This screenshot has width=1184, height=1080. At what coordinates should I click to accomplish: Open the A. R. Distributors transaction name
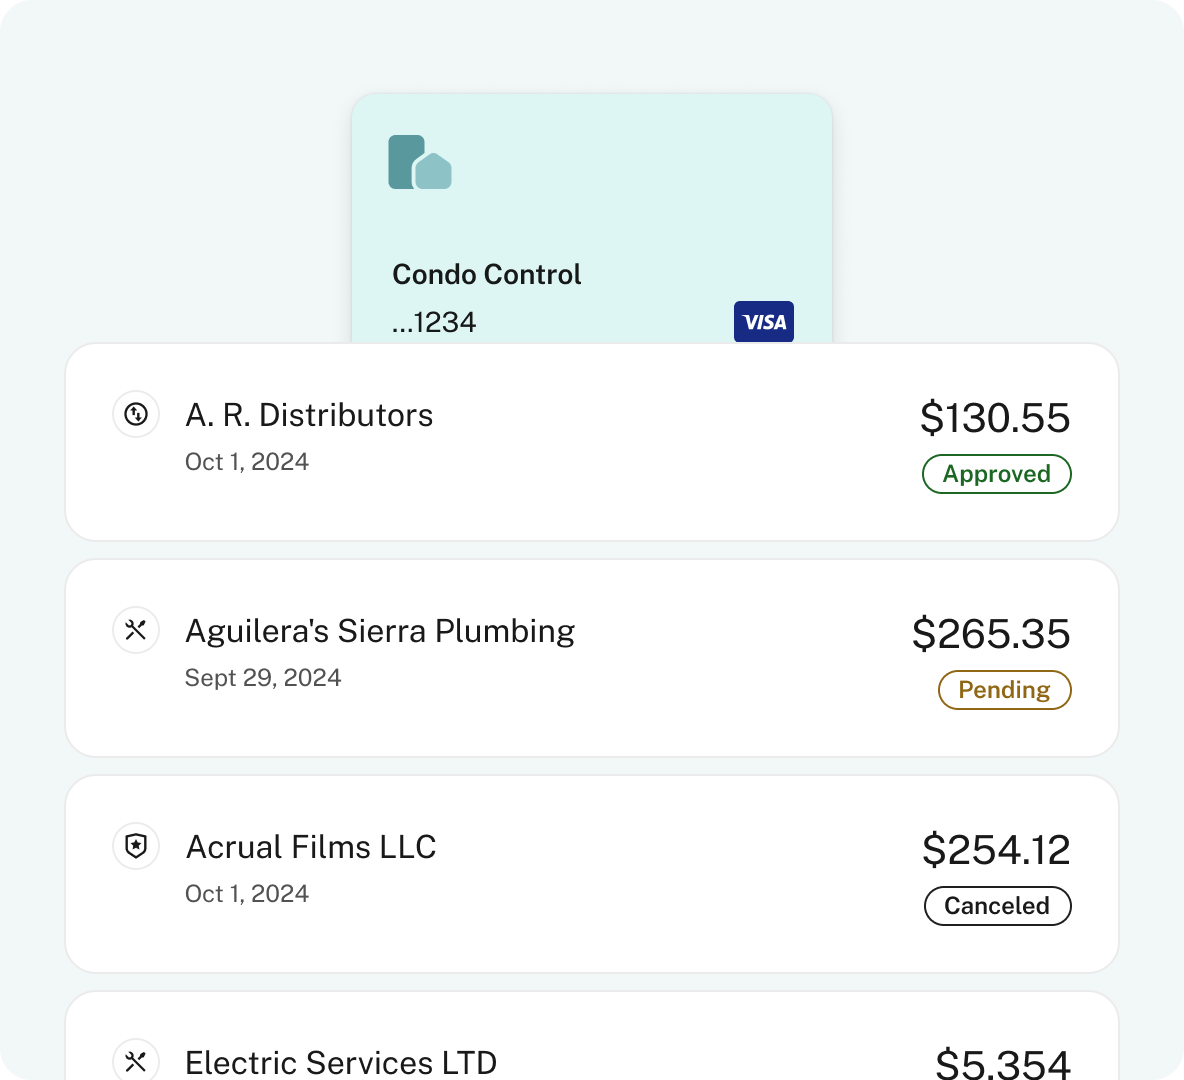(309, 415)
